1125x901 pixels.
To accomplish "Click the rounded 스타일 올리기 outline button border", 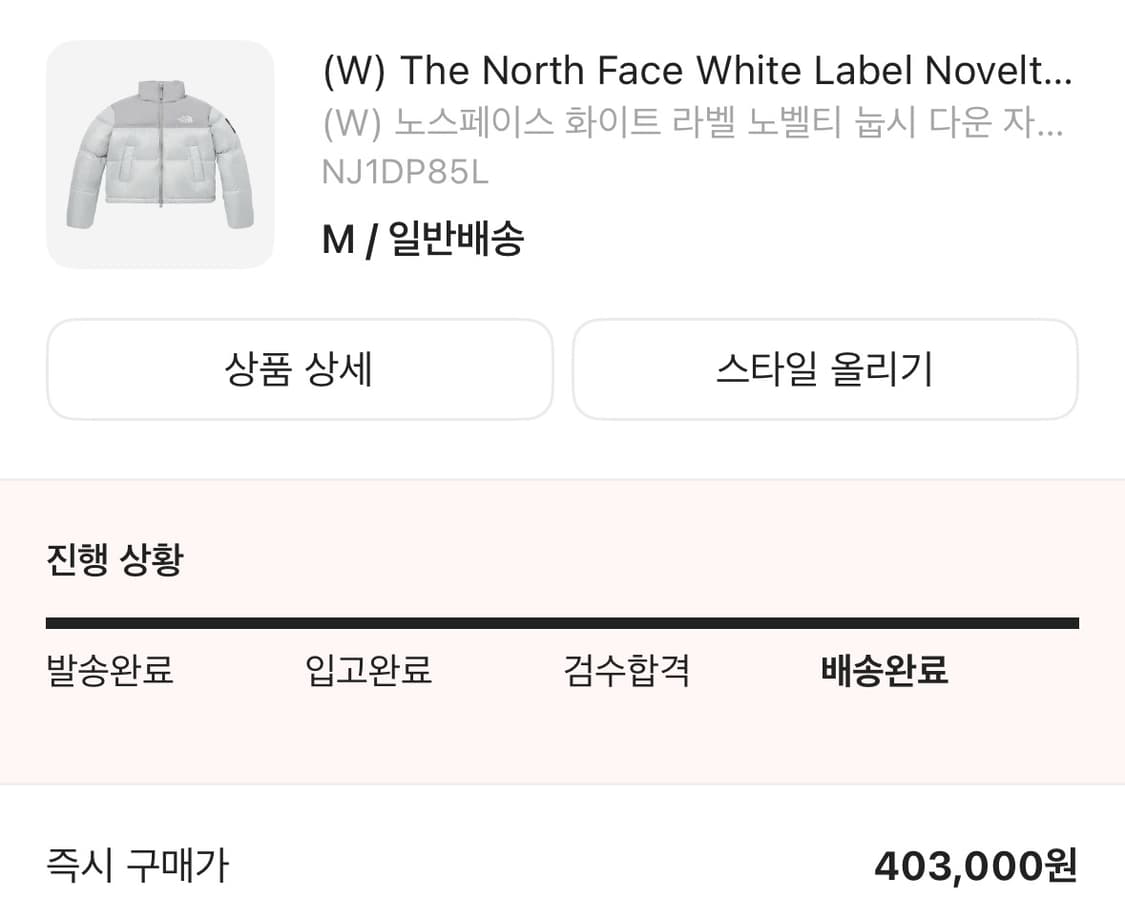I will [x=824, y=322].
